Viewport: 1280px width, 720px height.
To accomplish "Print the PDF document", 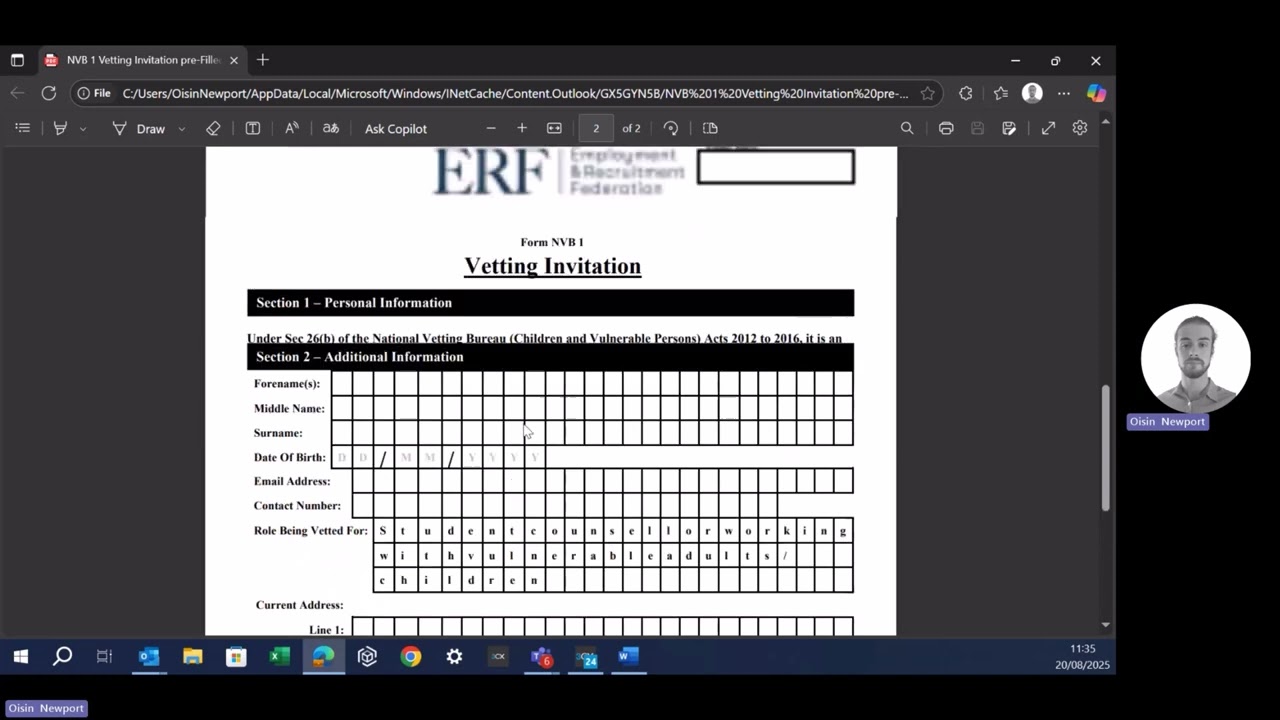I will pyautogui.click(x=946, y=128).
